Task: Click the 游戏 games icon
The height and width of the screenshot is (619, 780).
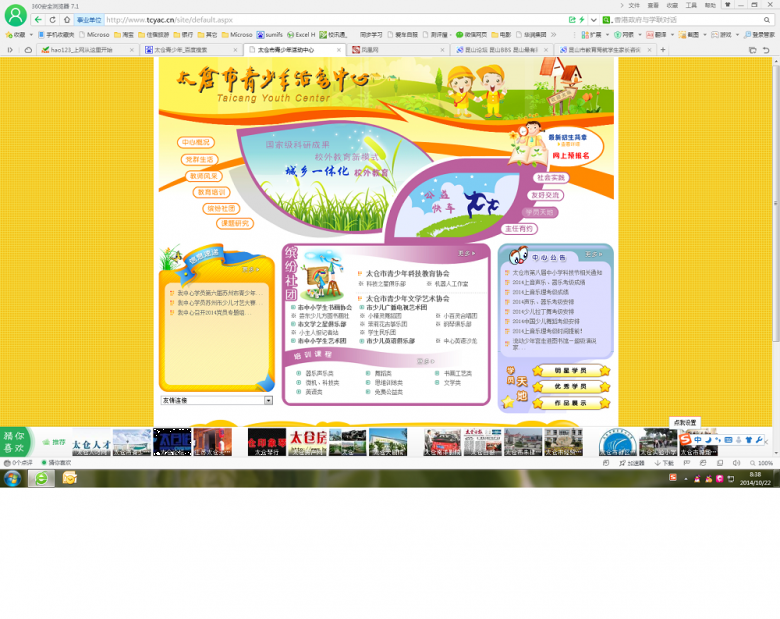Action: (721, 35)
